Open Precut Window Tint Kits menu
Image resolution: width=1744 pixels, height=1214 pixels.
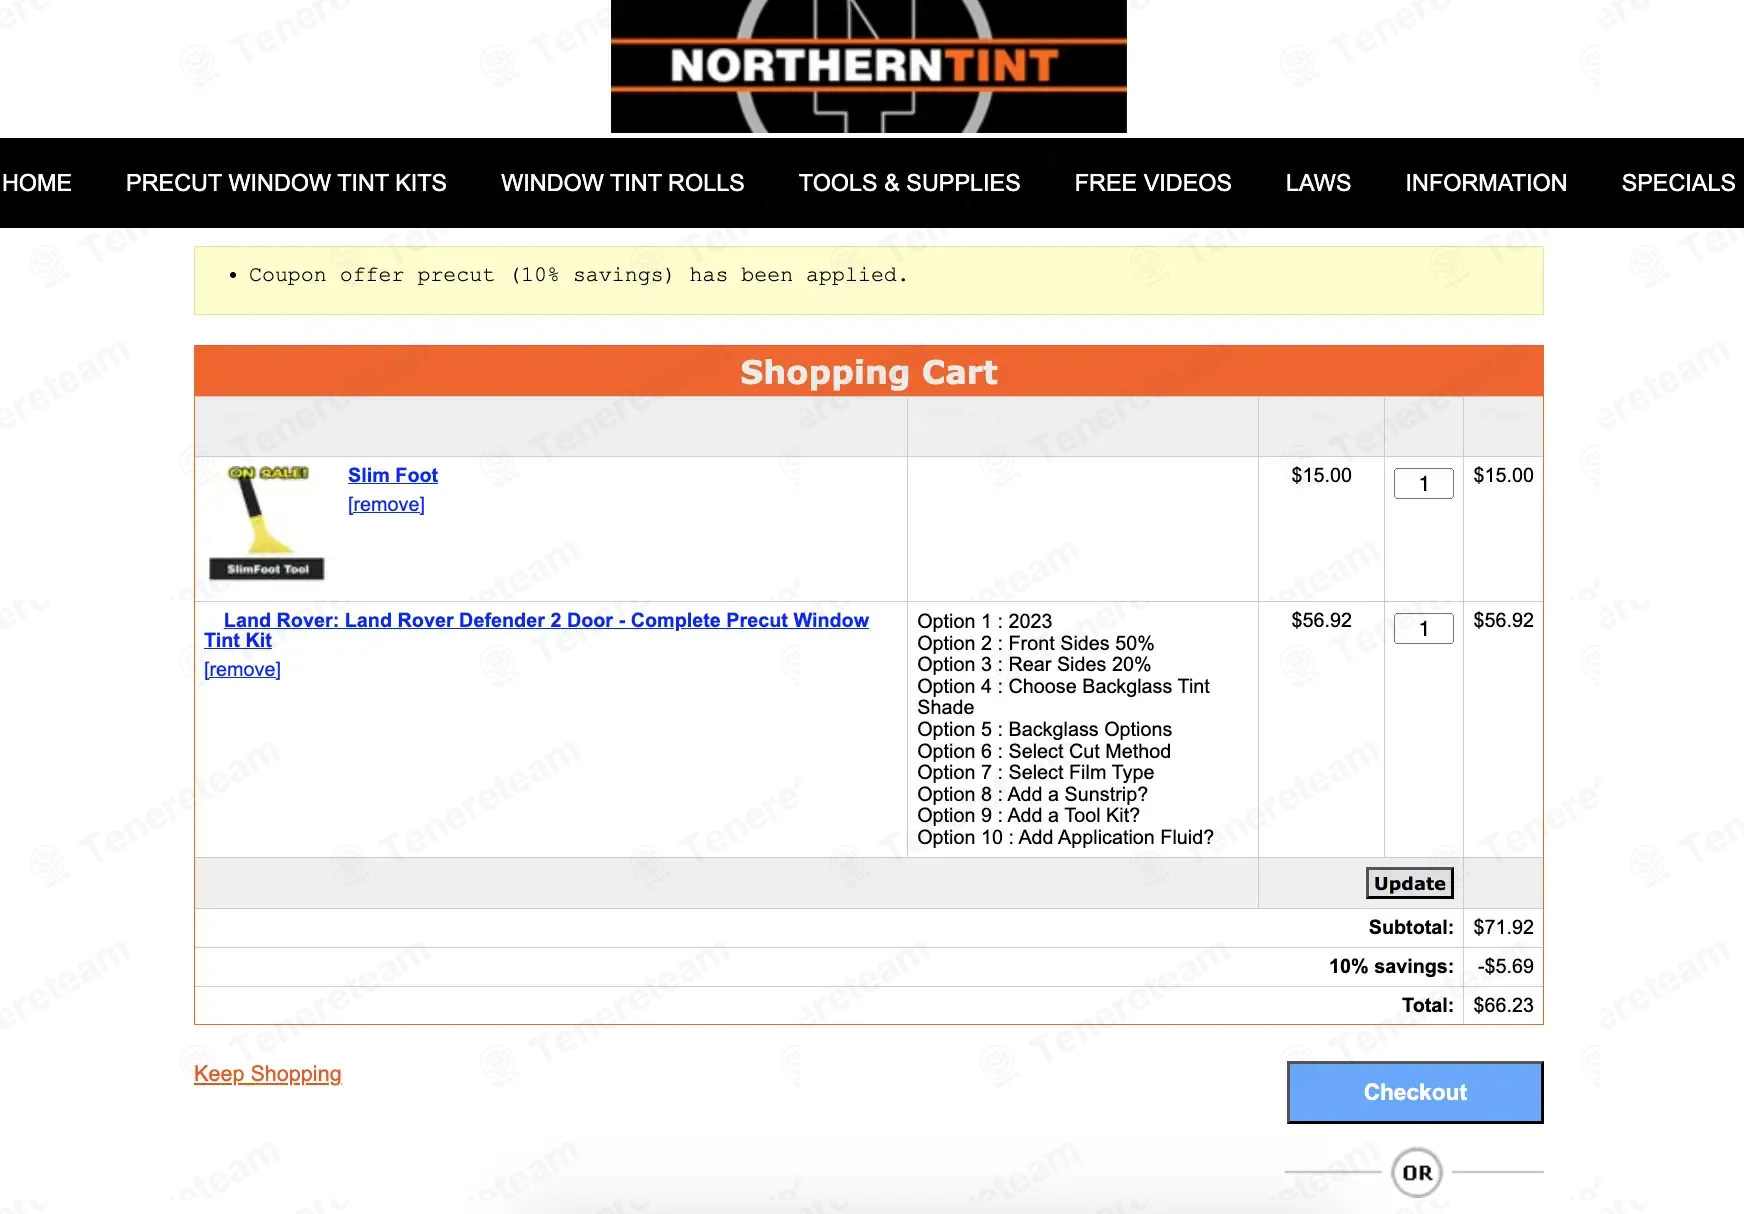(286, 183)
